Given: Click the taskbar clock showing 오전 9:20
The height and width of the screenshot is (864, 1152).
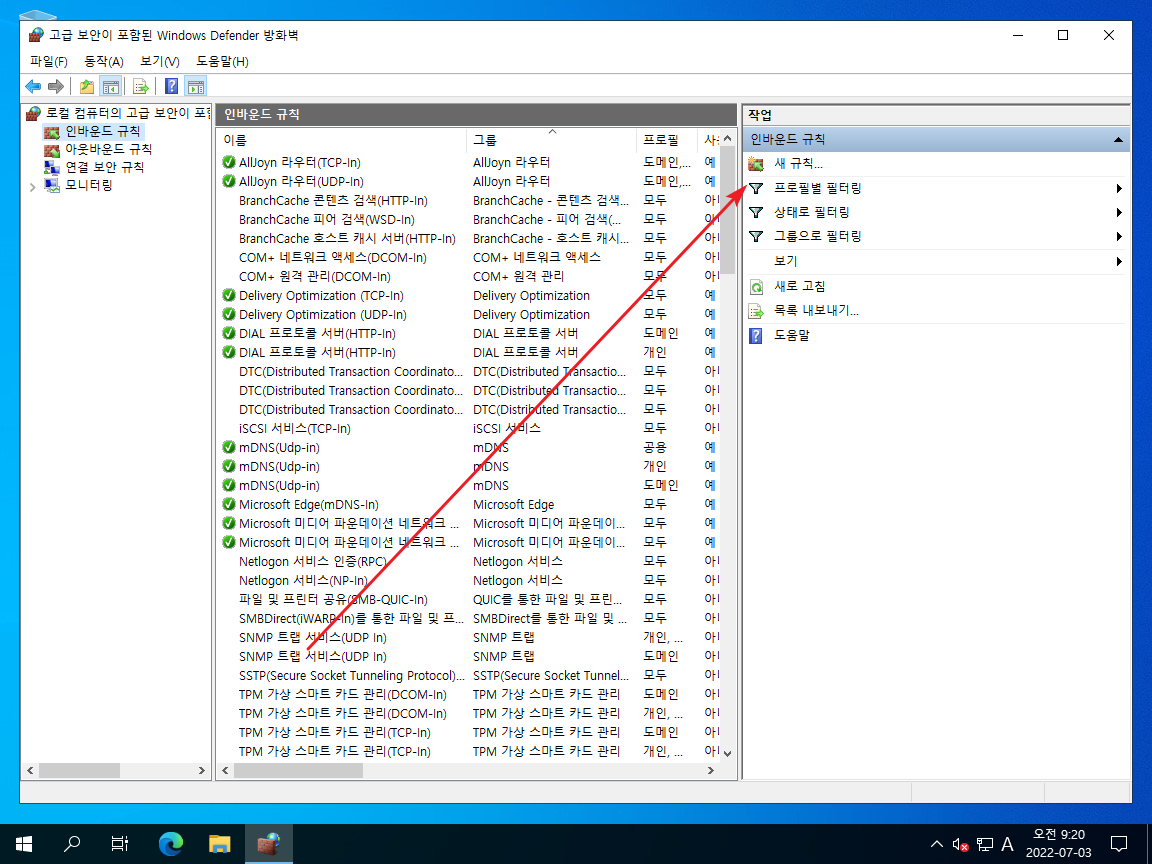Looking at the screenshot, I should click(x=1059, y=843).
